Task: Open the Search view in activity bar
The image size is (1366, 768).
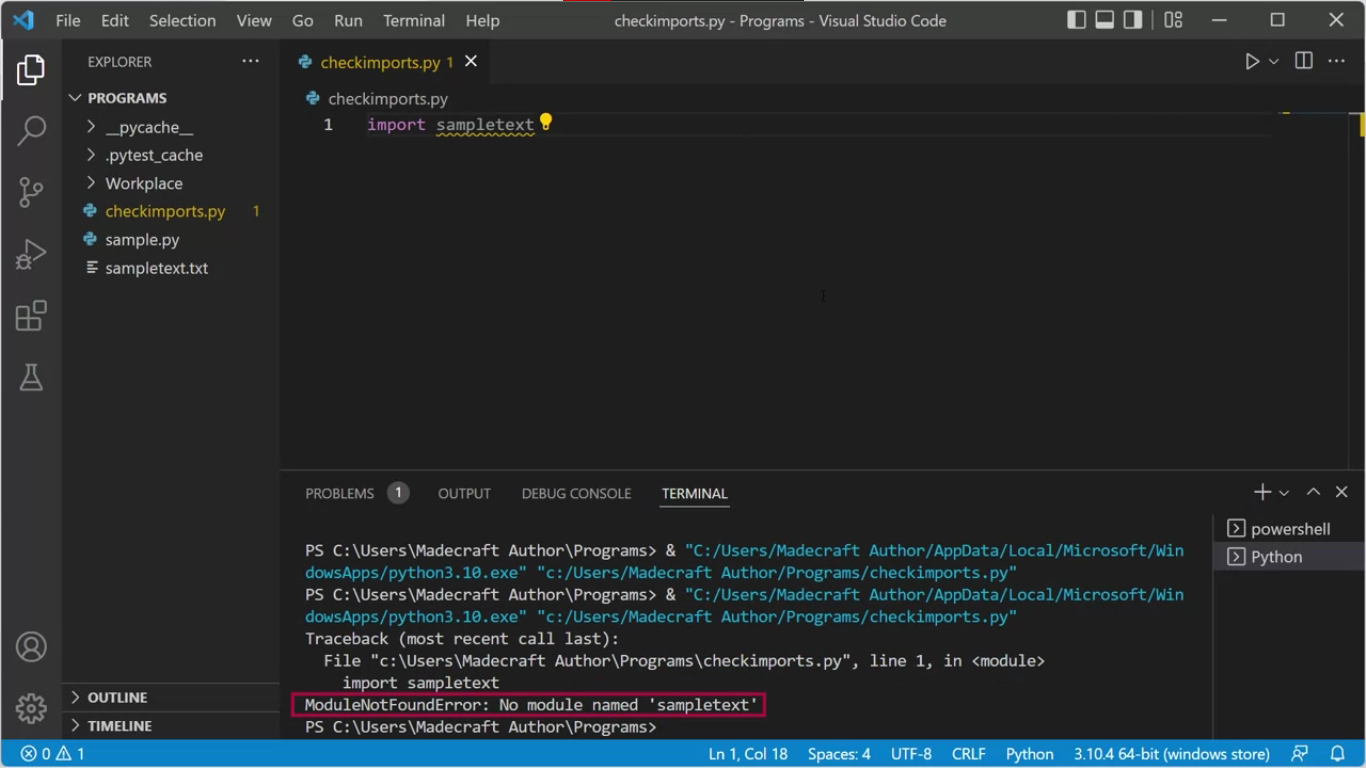Action: point(31,131)
